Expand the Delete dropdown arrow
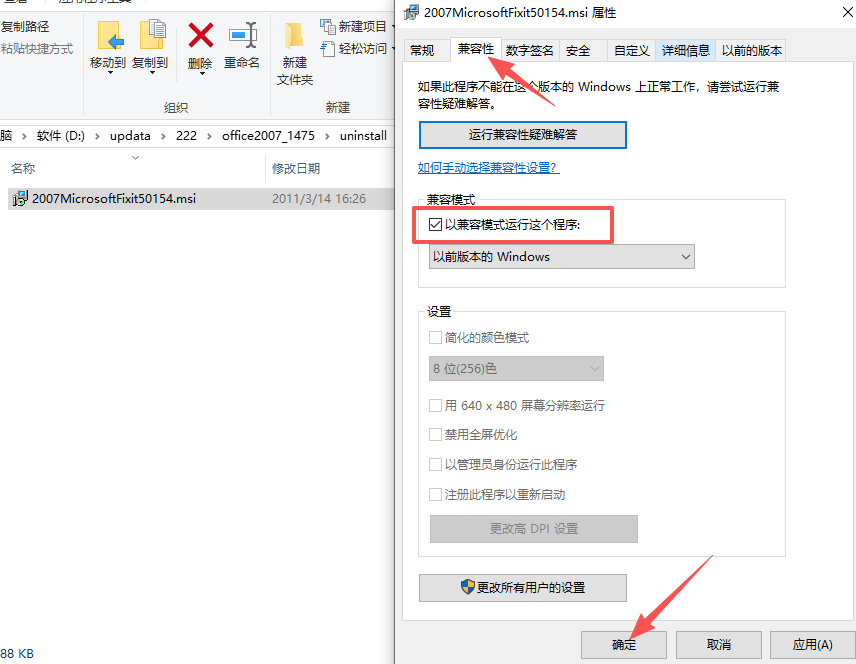Image resolution: width=856 pixels, height=664 pixels. pyautogui.click(x=201, y=73)
